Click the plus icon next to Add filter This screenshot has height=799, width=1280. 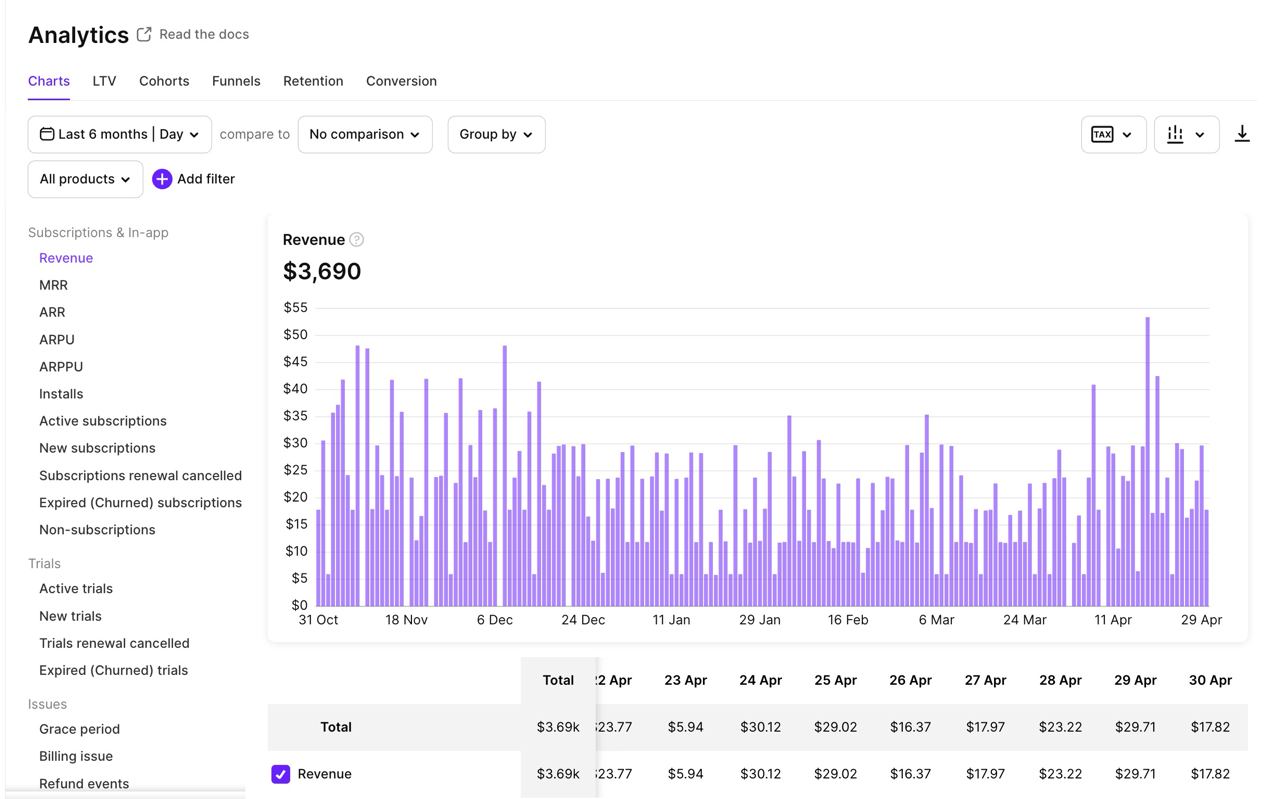(161, 179)
